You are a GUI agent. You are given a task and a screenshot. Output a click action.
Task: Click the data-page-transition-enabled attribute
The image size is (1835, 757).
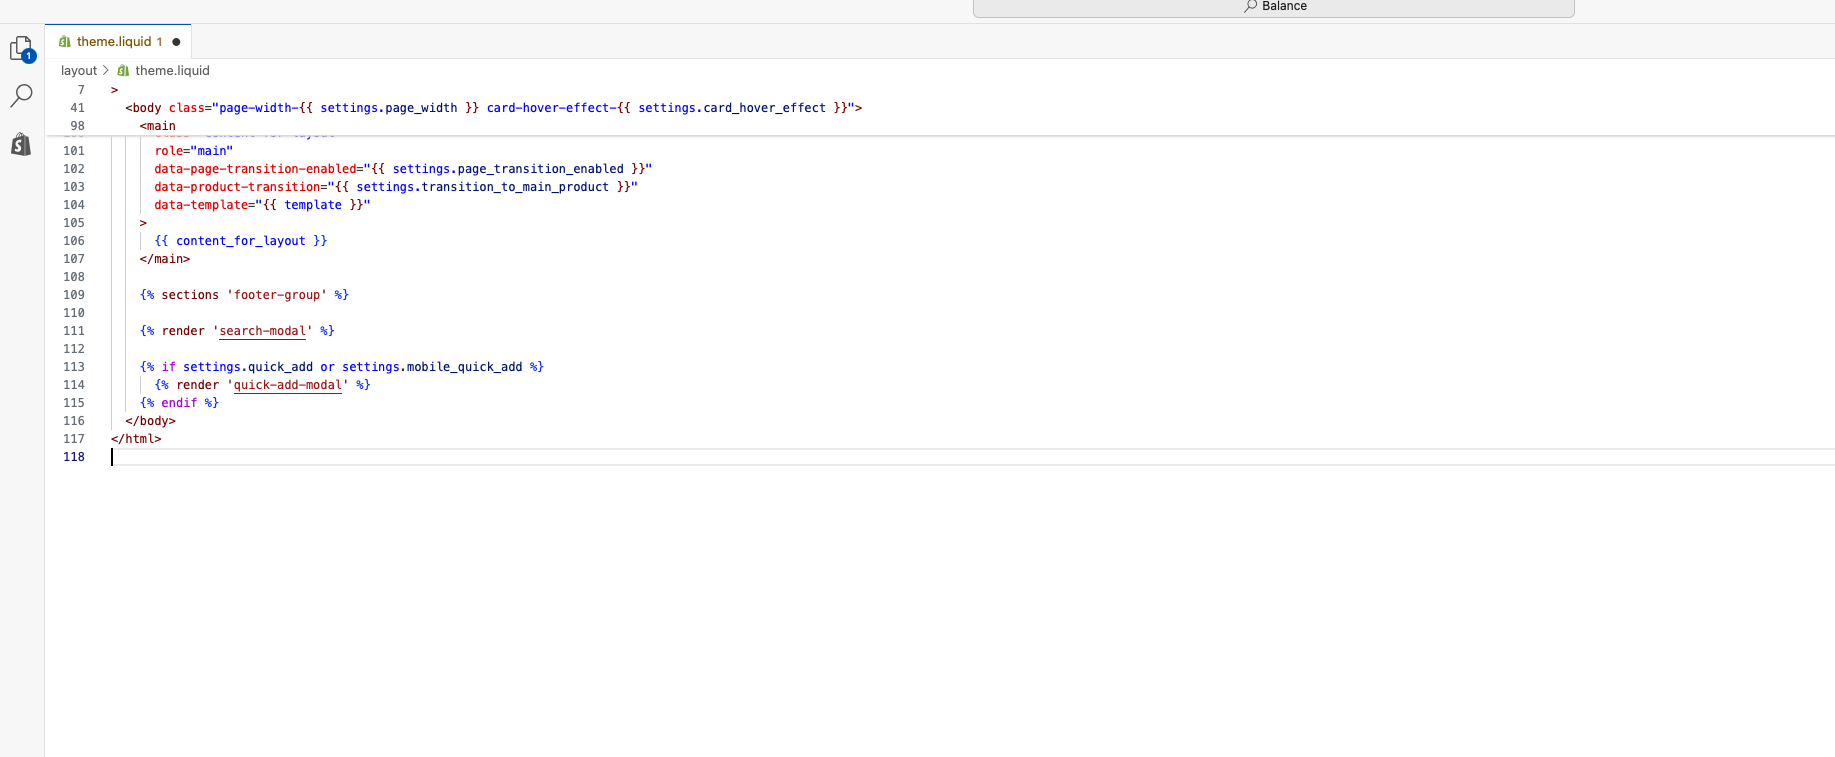403,169
